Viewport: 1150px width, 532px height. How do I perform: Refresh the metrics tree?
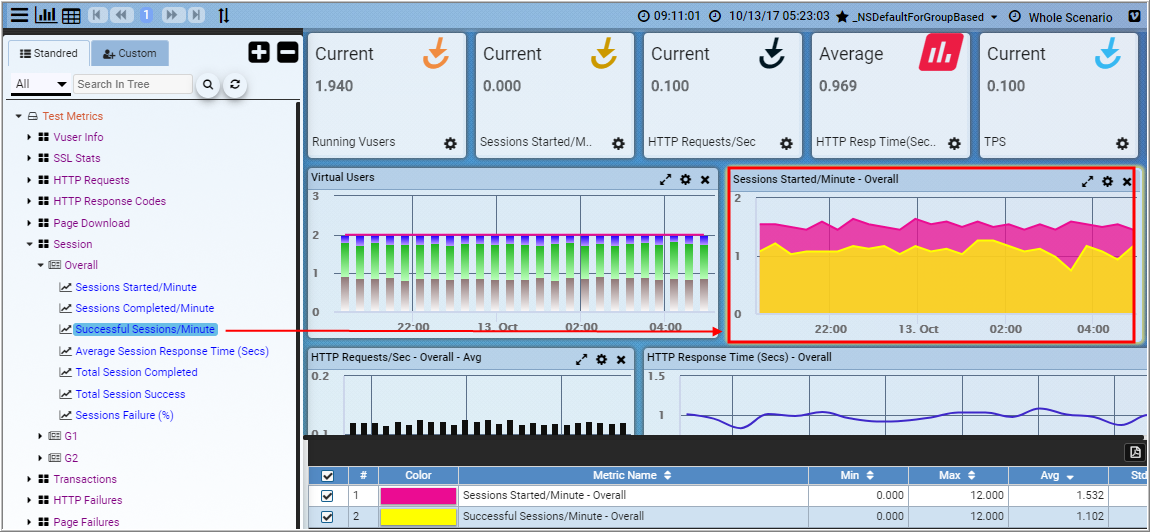(235, 85)
